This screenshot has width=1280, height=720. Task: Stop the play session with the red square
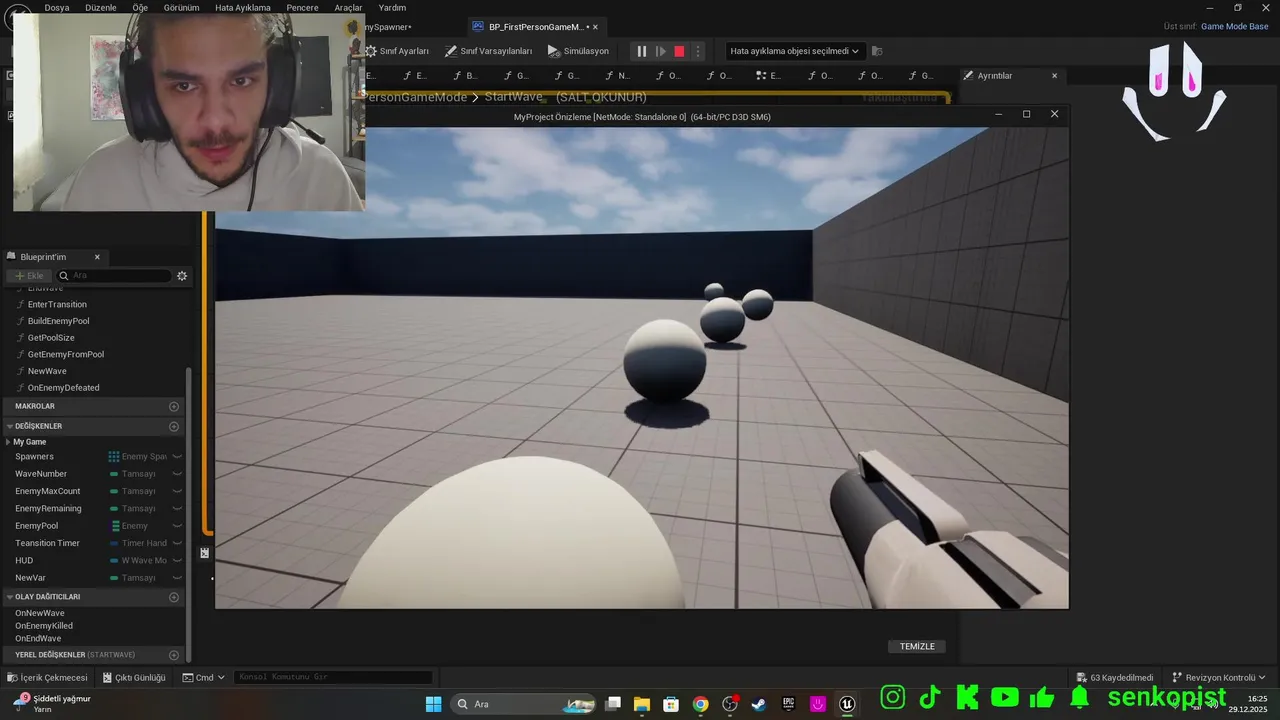(679, 51)
